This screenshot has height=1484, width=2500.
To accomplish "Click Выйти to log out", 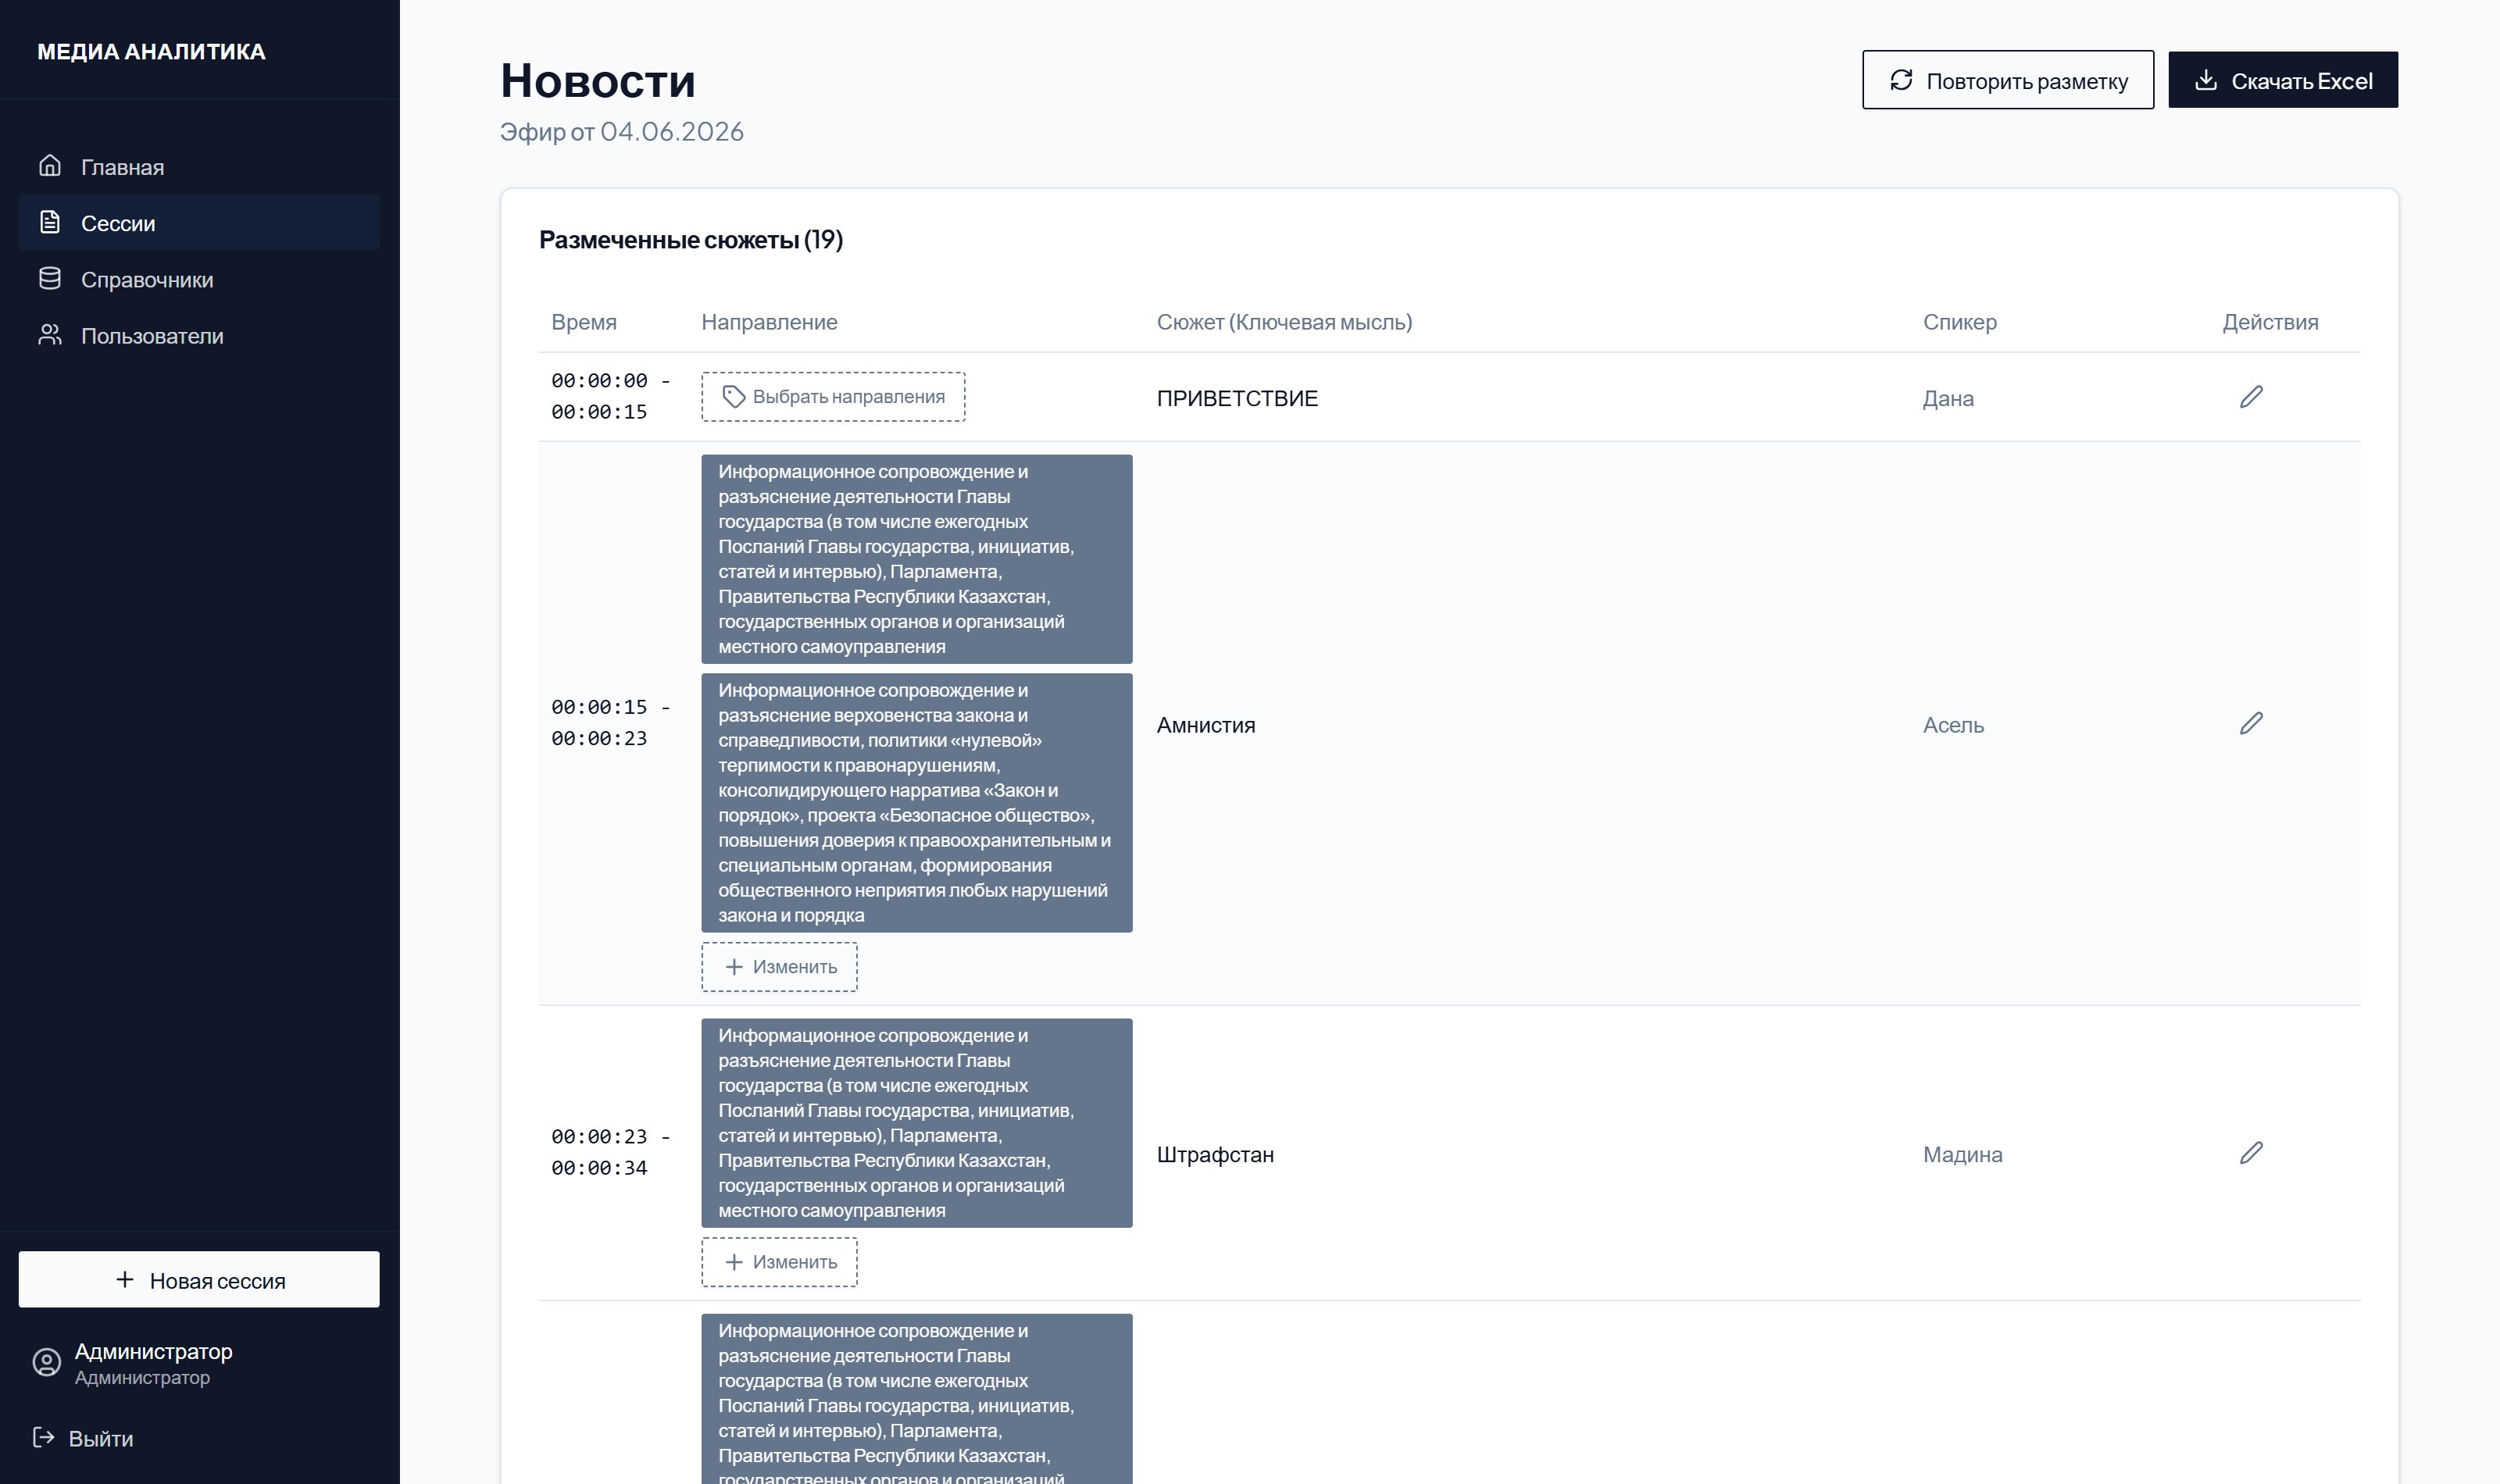I will pyautogui.click(x=84, y=1438).
